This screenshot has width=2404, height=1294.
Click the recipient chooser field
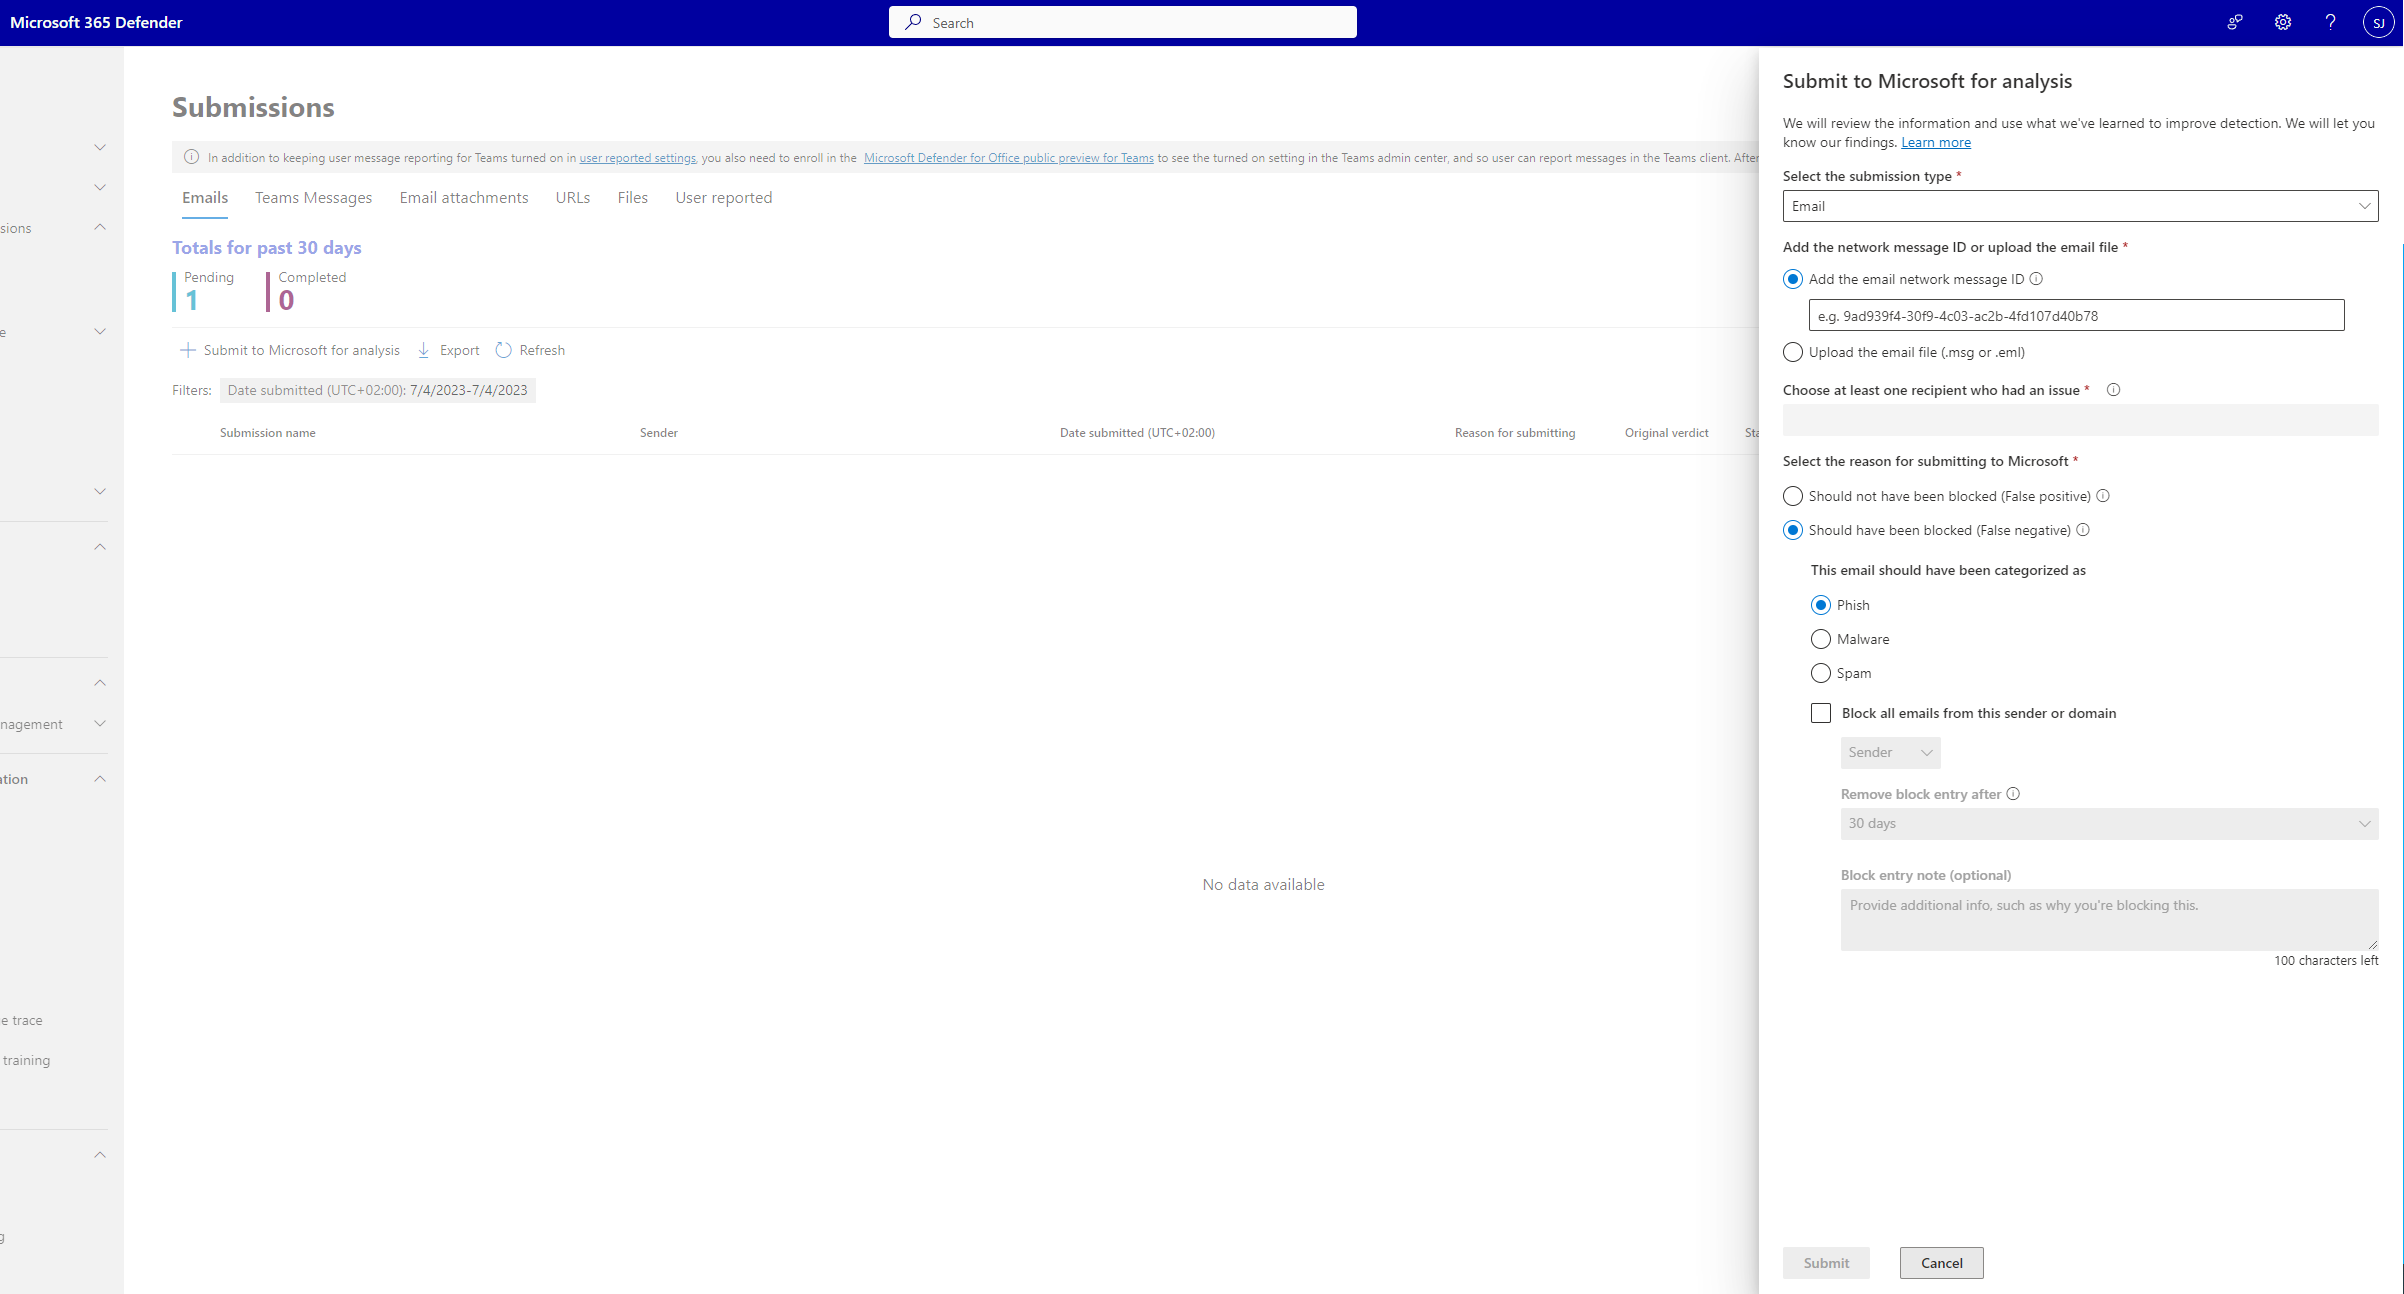coord(2080,420)
